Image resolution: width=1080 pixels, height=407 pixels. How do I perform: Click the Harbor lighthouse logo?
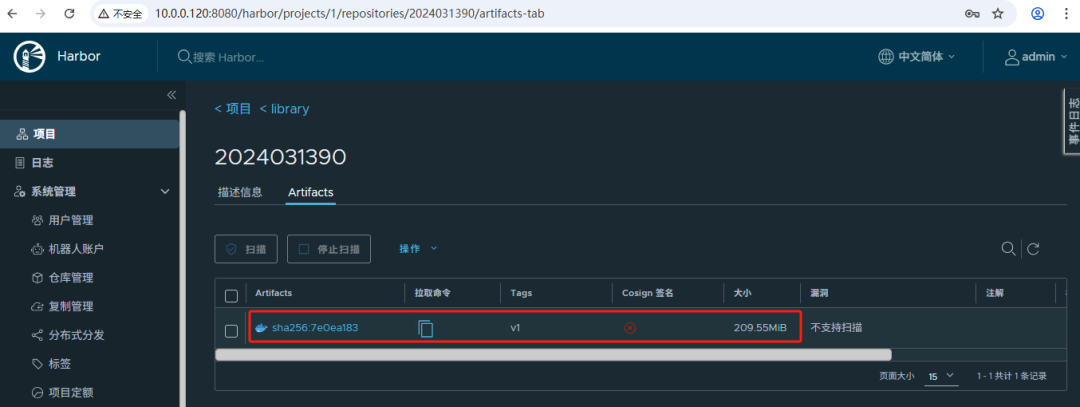click(29, 57)
